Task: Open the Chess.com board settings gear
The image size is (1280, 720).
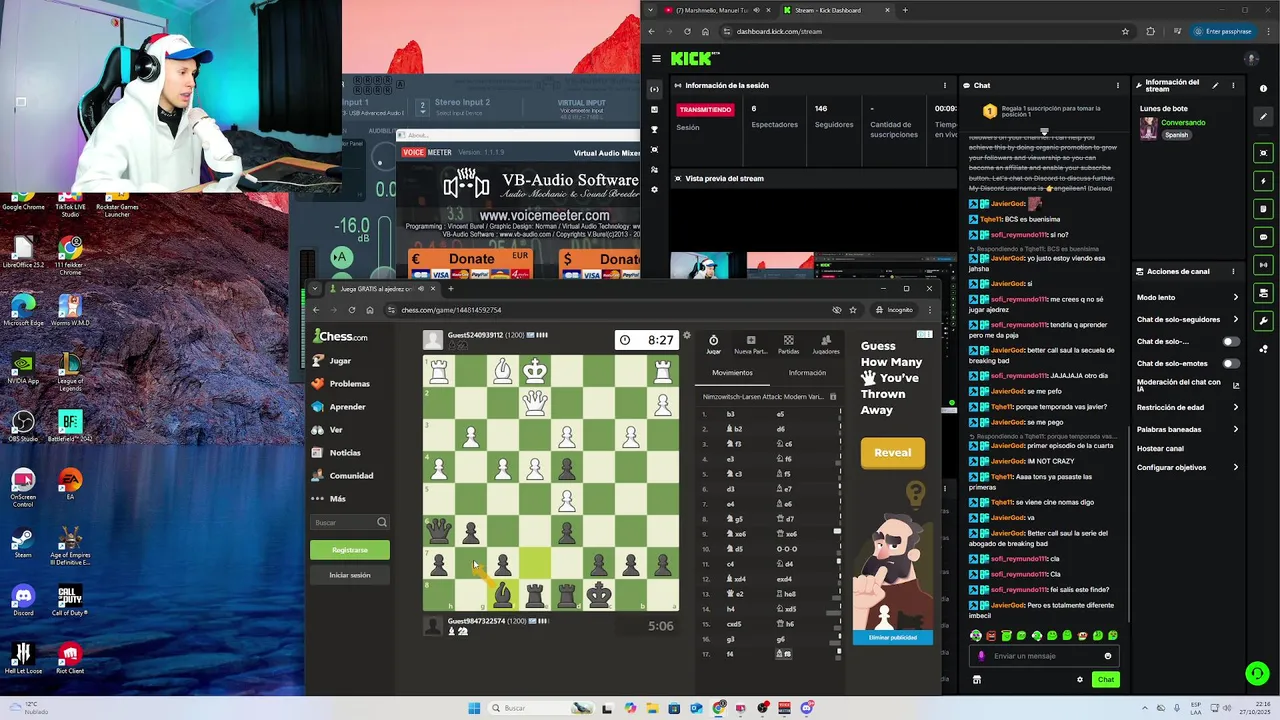Action: 687,336
